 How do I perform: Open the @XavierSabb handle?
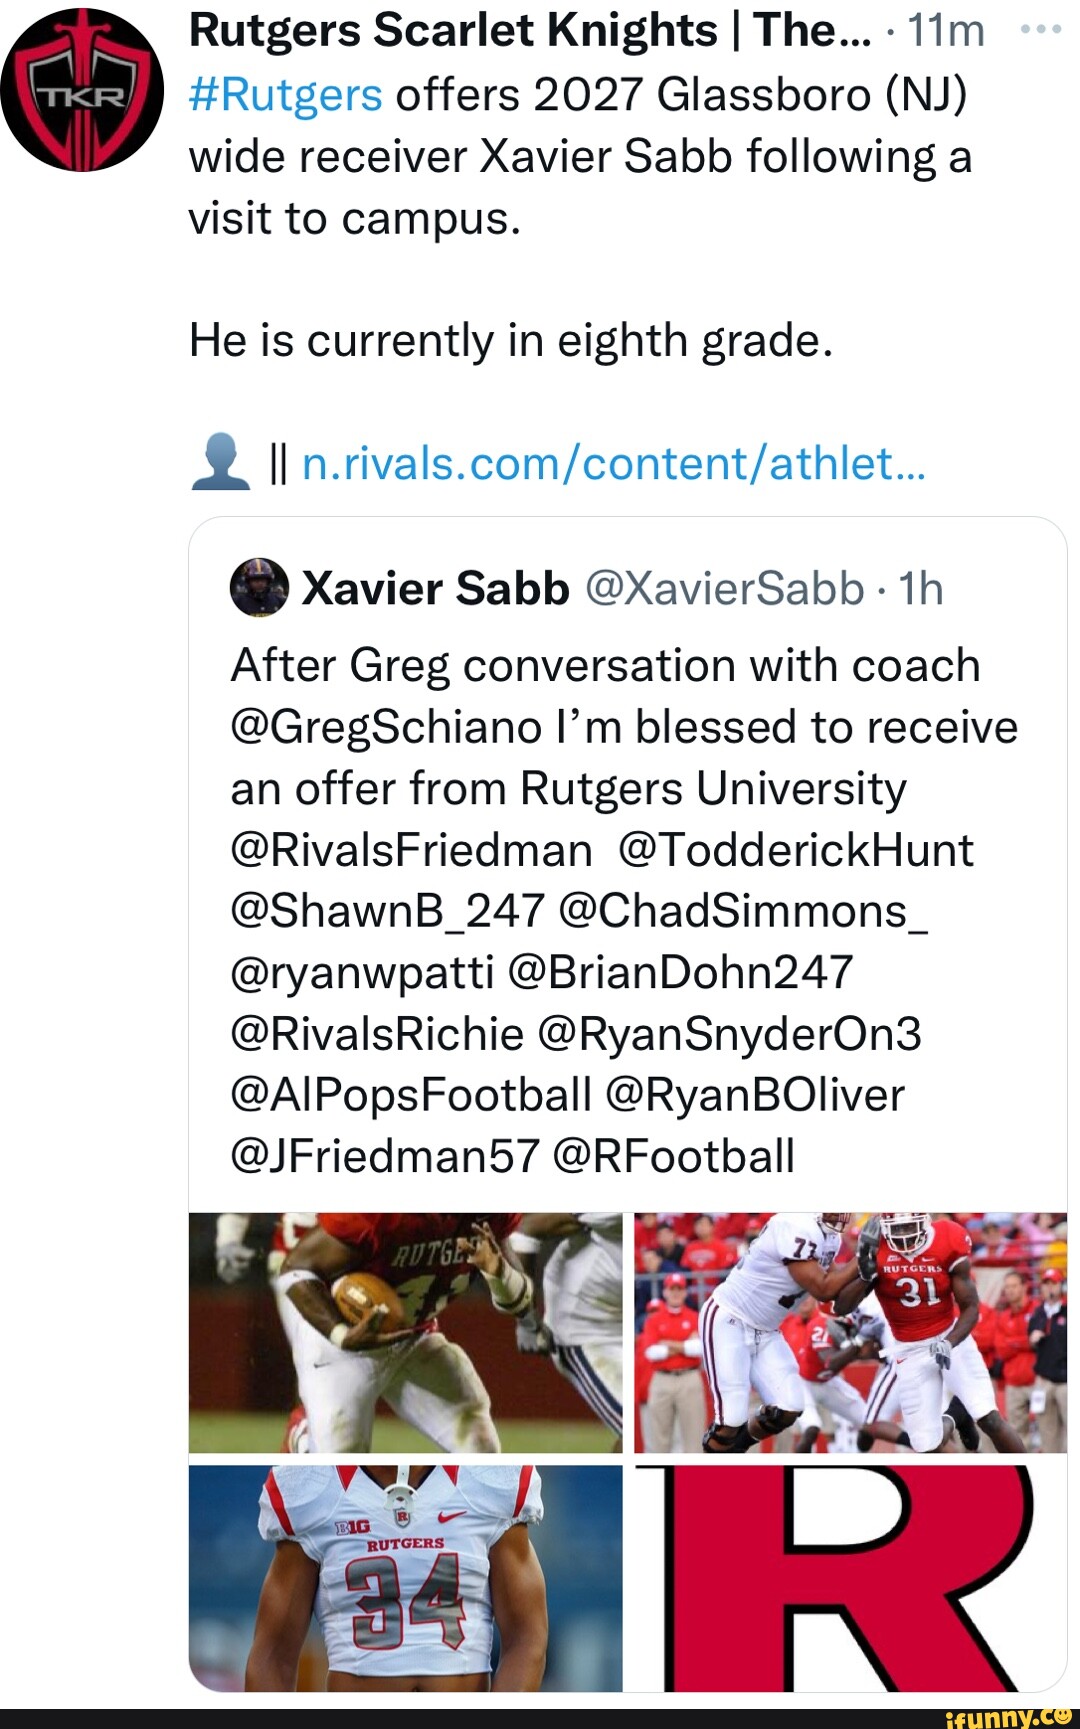click(x=723, y=588)
